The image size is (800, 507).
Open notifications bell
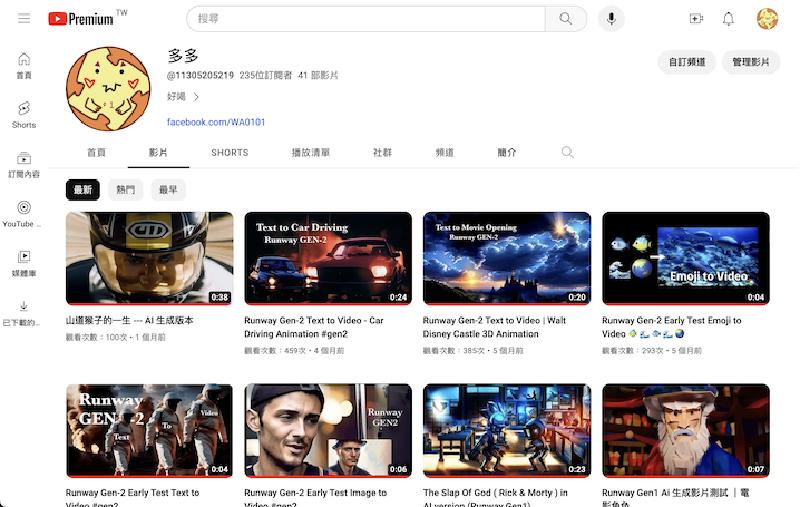pyautogui.click(x=728, y=19)
